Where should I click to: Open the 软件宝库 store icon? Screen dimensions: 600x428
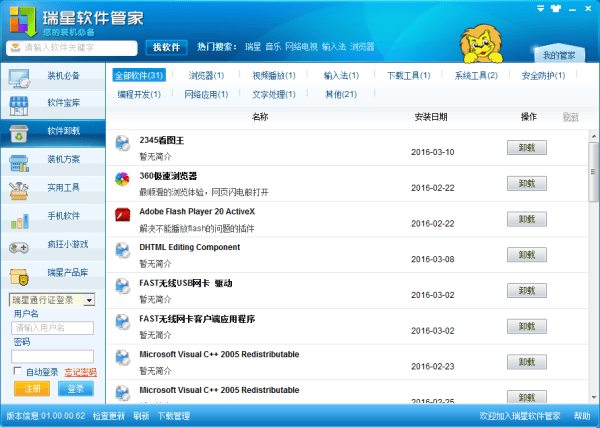[19, 106]
